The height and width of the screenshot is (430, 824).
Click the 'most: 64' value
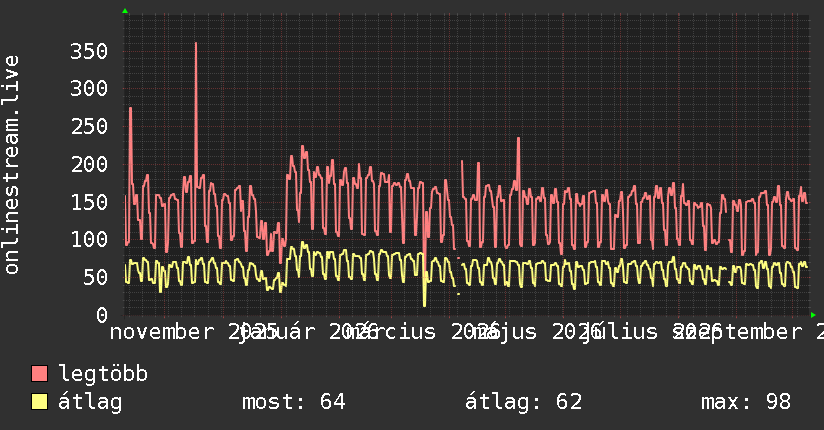point(293,402)
